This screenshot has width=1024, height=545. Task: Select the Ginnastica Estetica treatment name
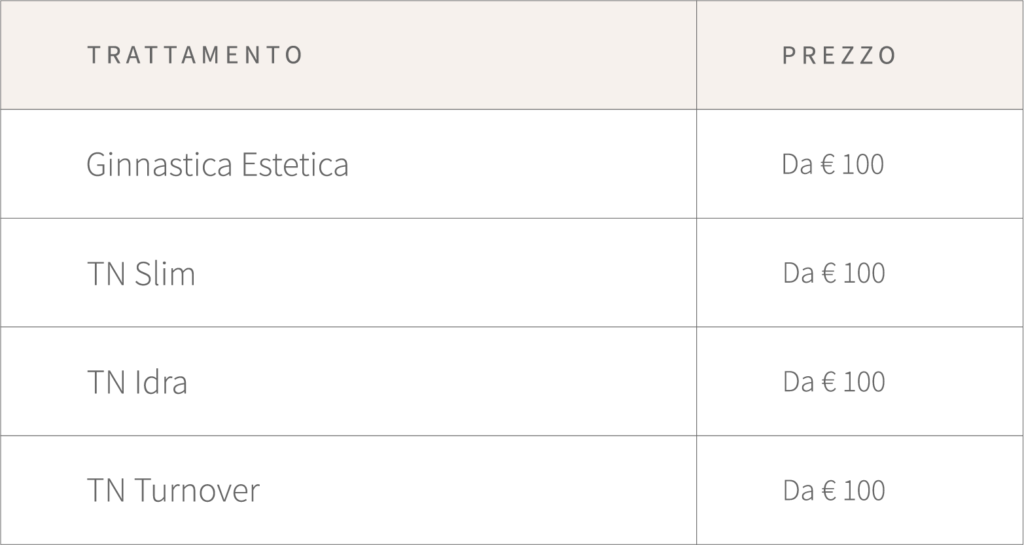(x=217, y=164)
